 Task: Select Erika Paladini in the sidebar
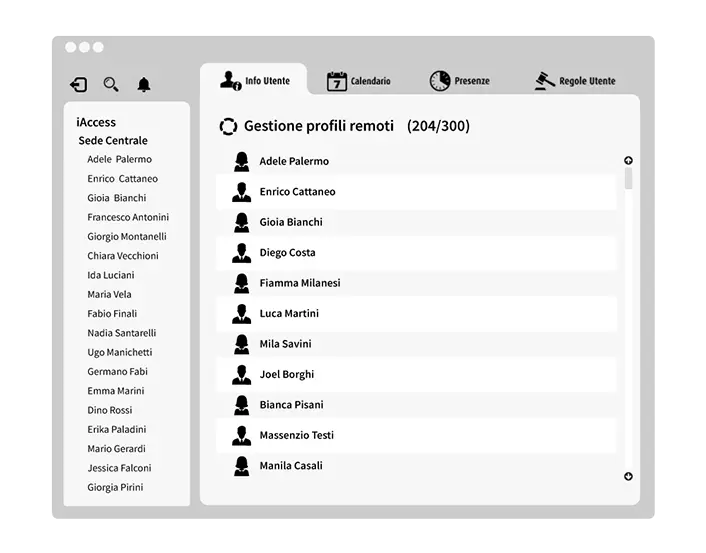[117, 430]
